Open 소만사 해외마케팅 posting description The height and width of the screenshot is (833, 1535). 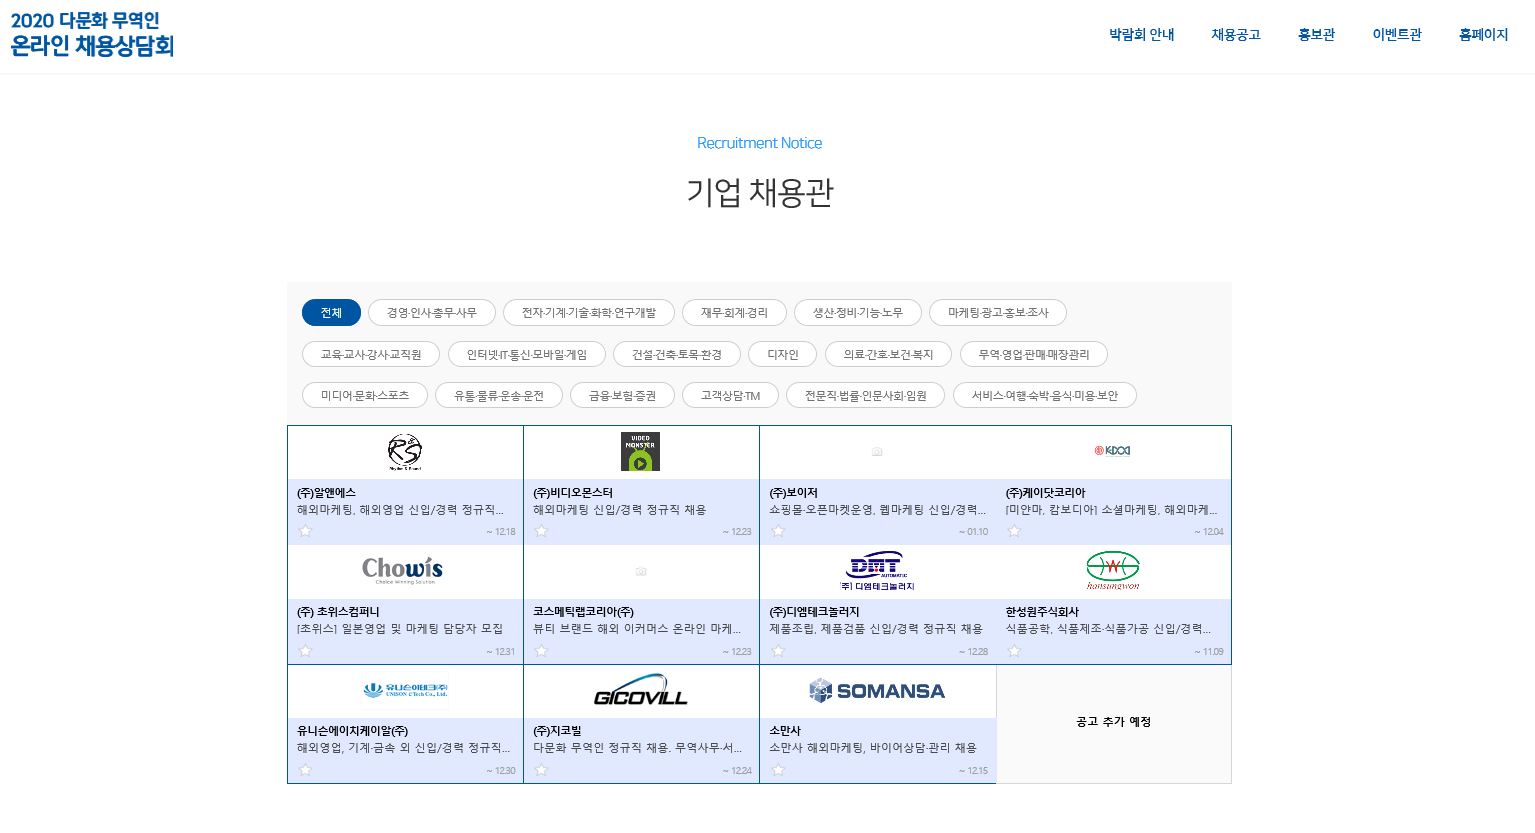coord(873,748)
